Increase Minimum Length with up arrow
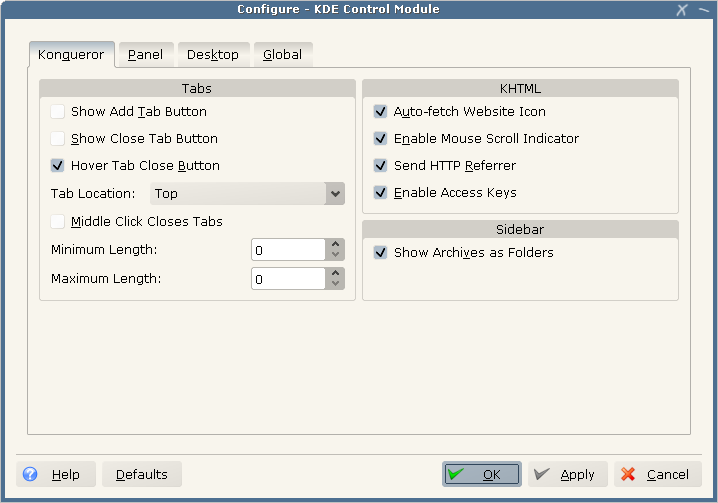 click(335, 244)
